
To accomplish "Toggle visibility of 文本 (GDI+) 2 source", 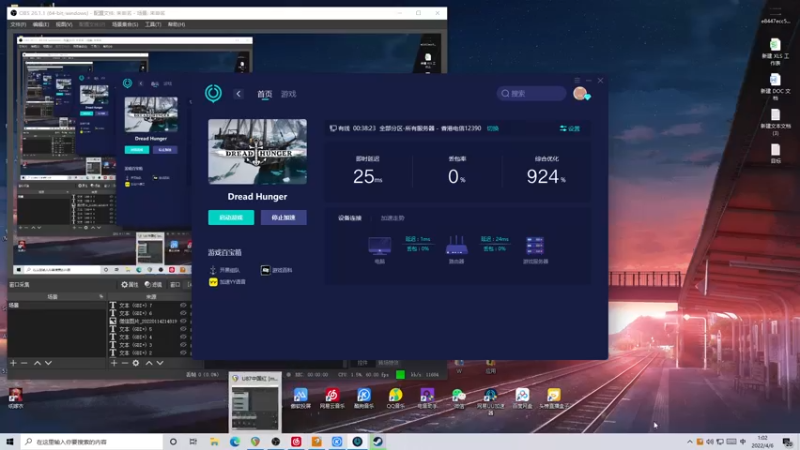I will 183,353.
